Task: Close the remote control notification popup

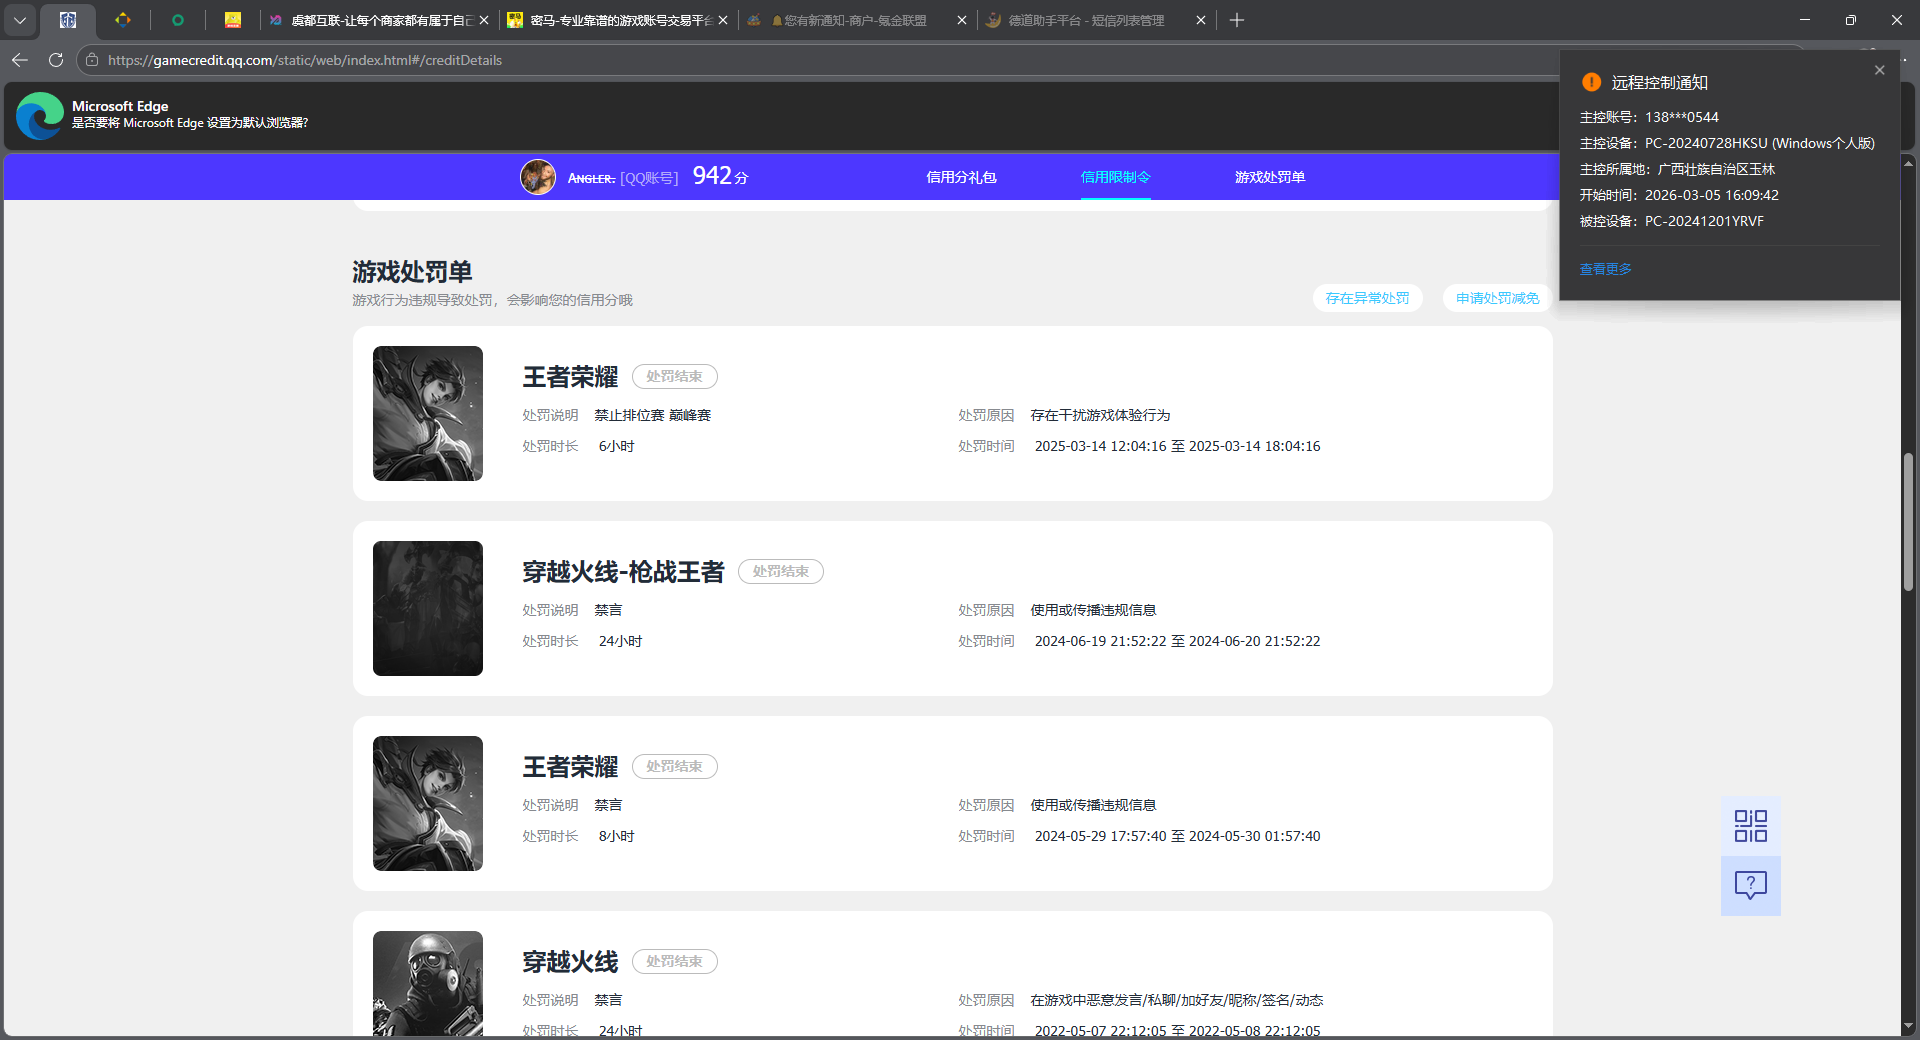Action: point(1879,70)
